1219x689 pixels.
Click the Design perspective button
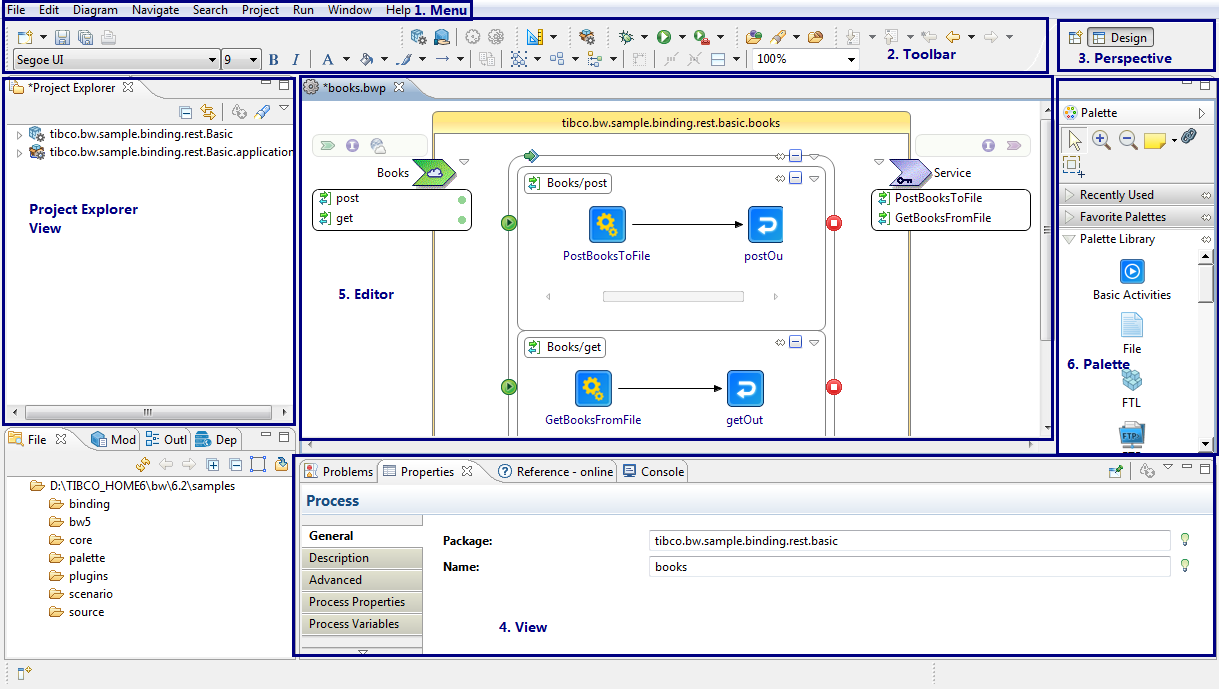pos(1120,38)
